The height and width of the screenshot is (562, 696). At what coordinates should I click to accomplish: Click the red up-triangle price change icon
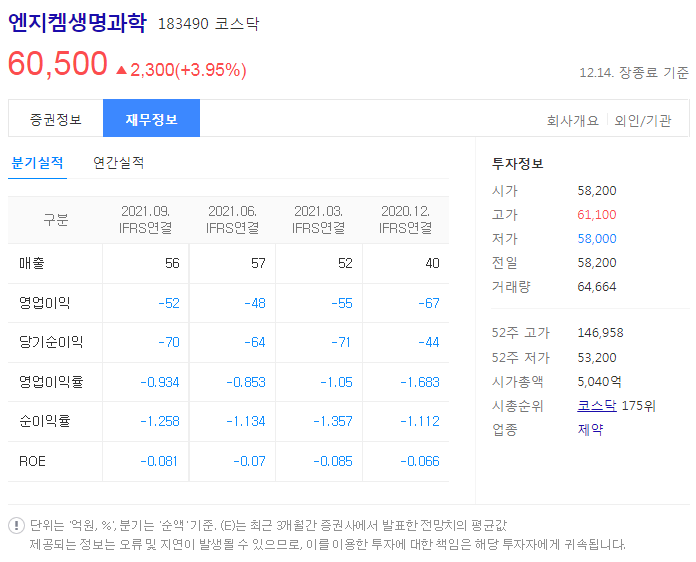click(121, 70)
